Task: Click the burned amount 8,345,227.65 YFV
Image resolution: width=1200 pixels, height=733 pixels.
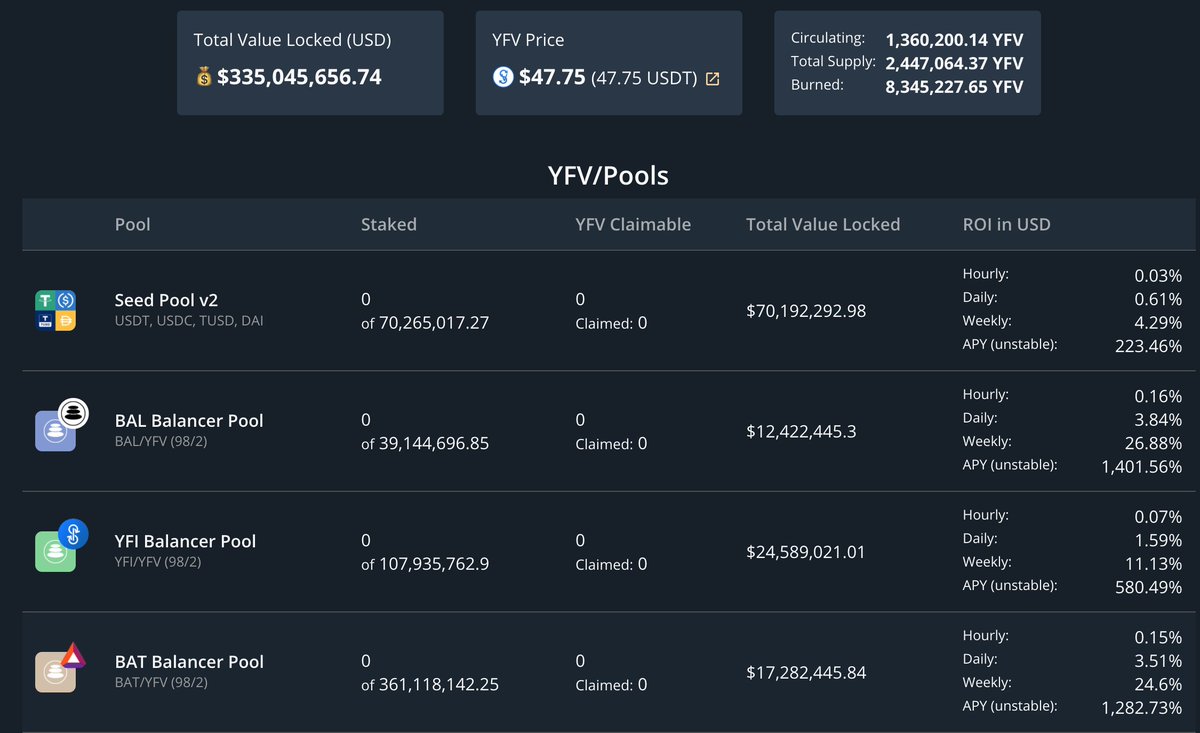Action: click(x=954, y=86)
